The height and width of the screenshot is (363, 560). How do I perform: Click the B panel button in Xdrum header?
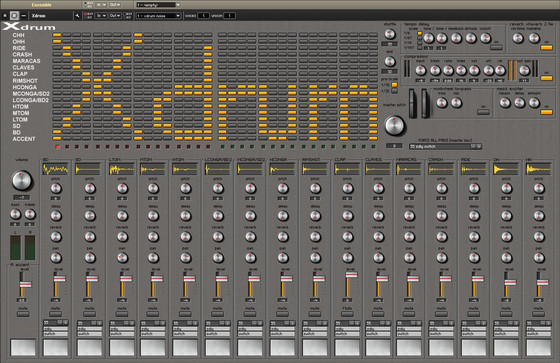point(14,15)
